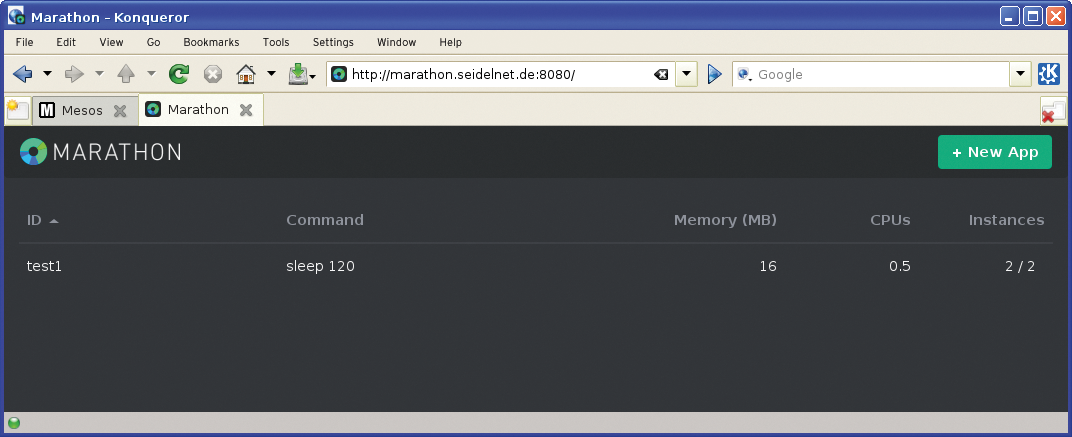The height and width of the screenshot is (437, 1072).
Task: Open the test1 app row
Action: click(x=536, y=266)
